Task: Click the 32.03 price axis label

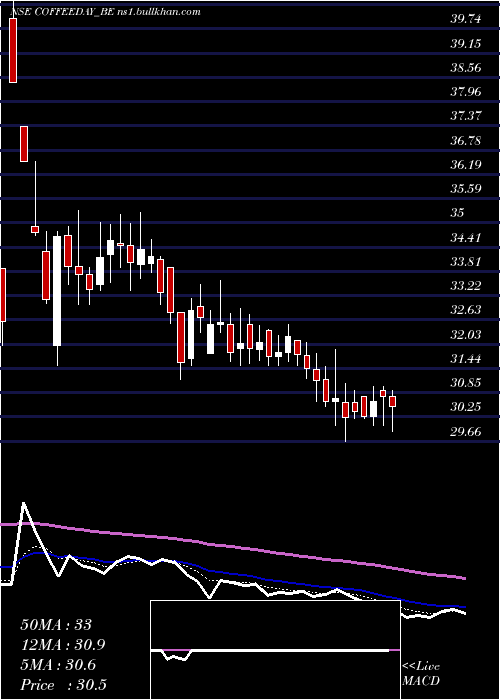Action: (x=466, y=334)
